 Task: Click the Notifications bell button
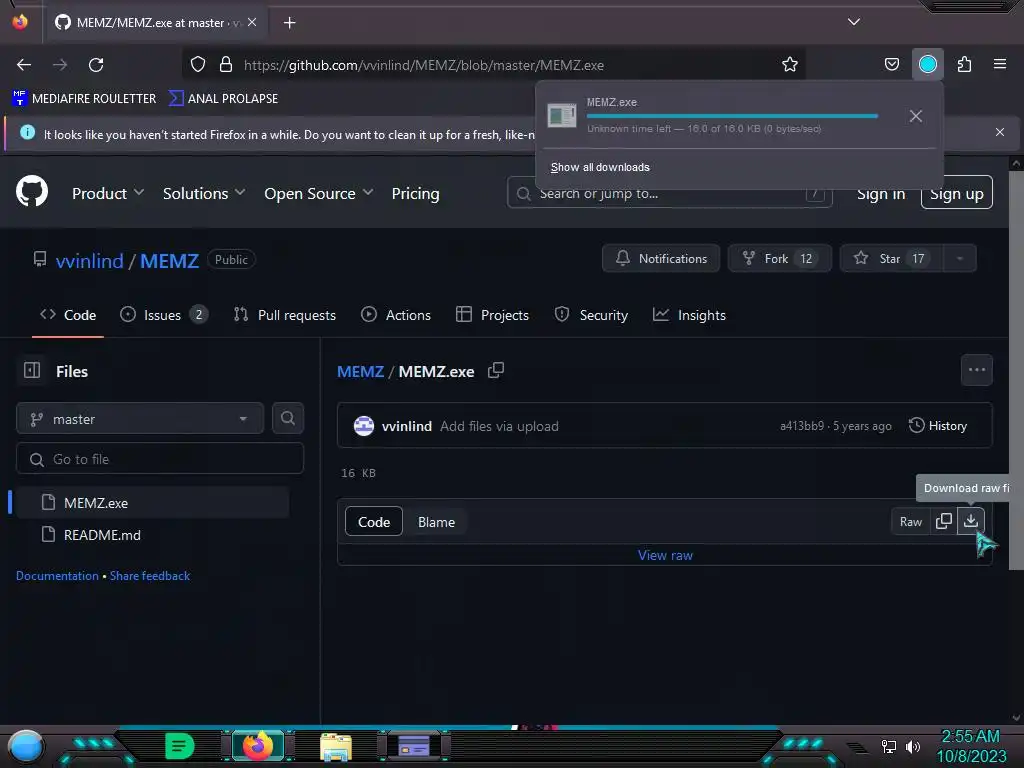point(661,259)
